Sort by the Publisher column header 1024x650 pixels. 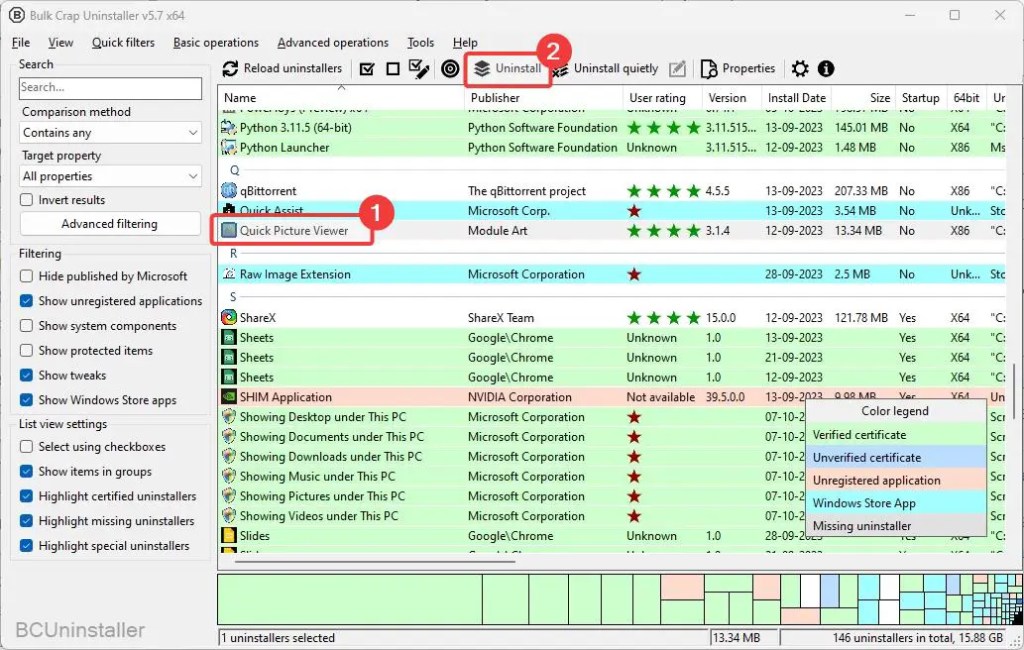(543, 98)
